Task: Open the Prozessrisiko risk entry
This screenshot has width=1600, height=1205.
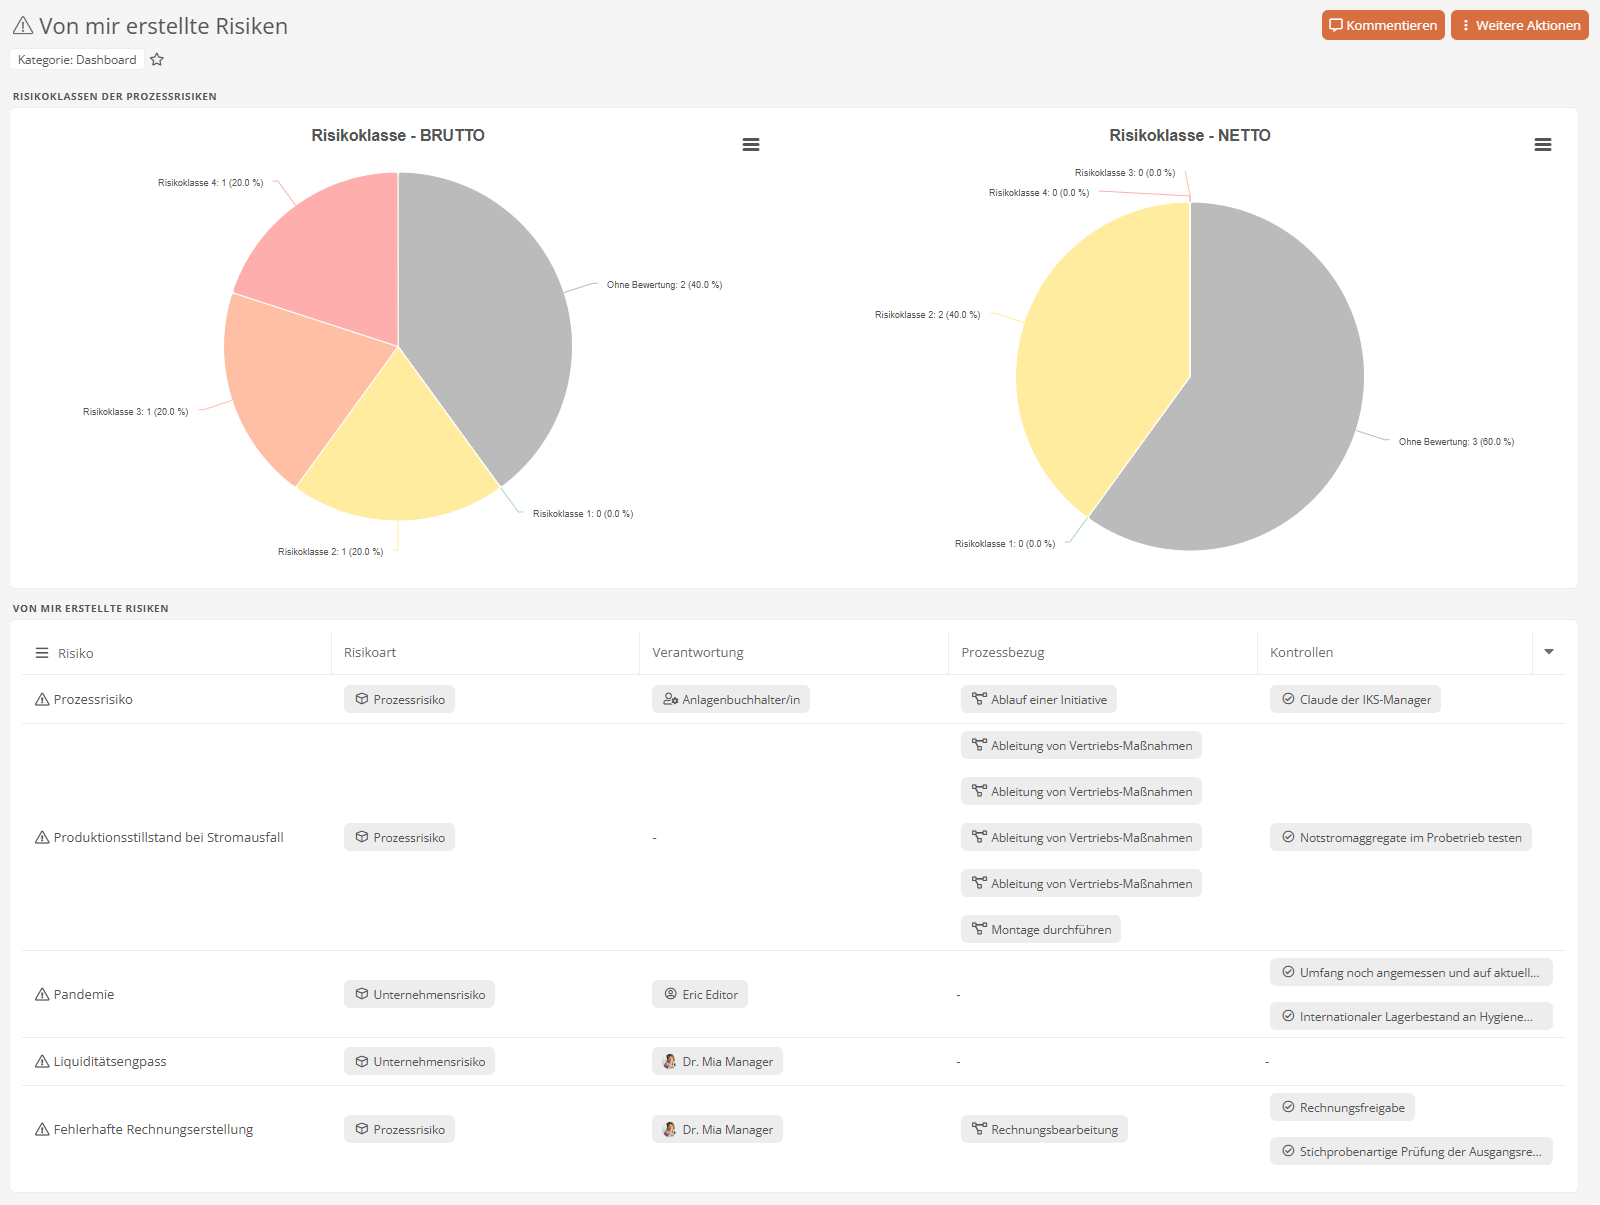Action: (93, 700)
